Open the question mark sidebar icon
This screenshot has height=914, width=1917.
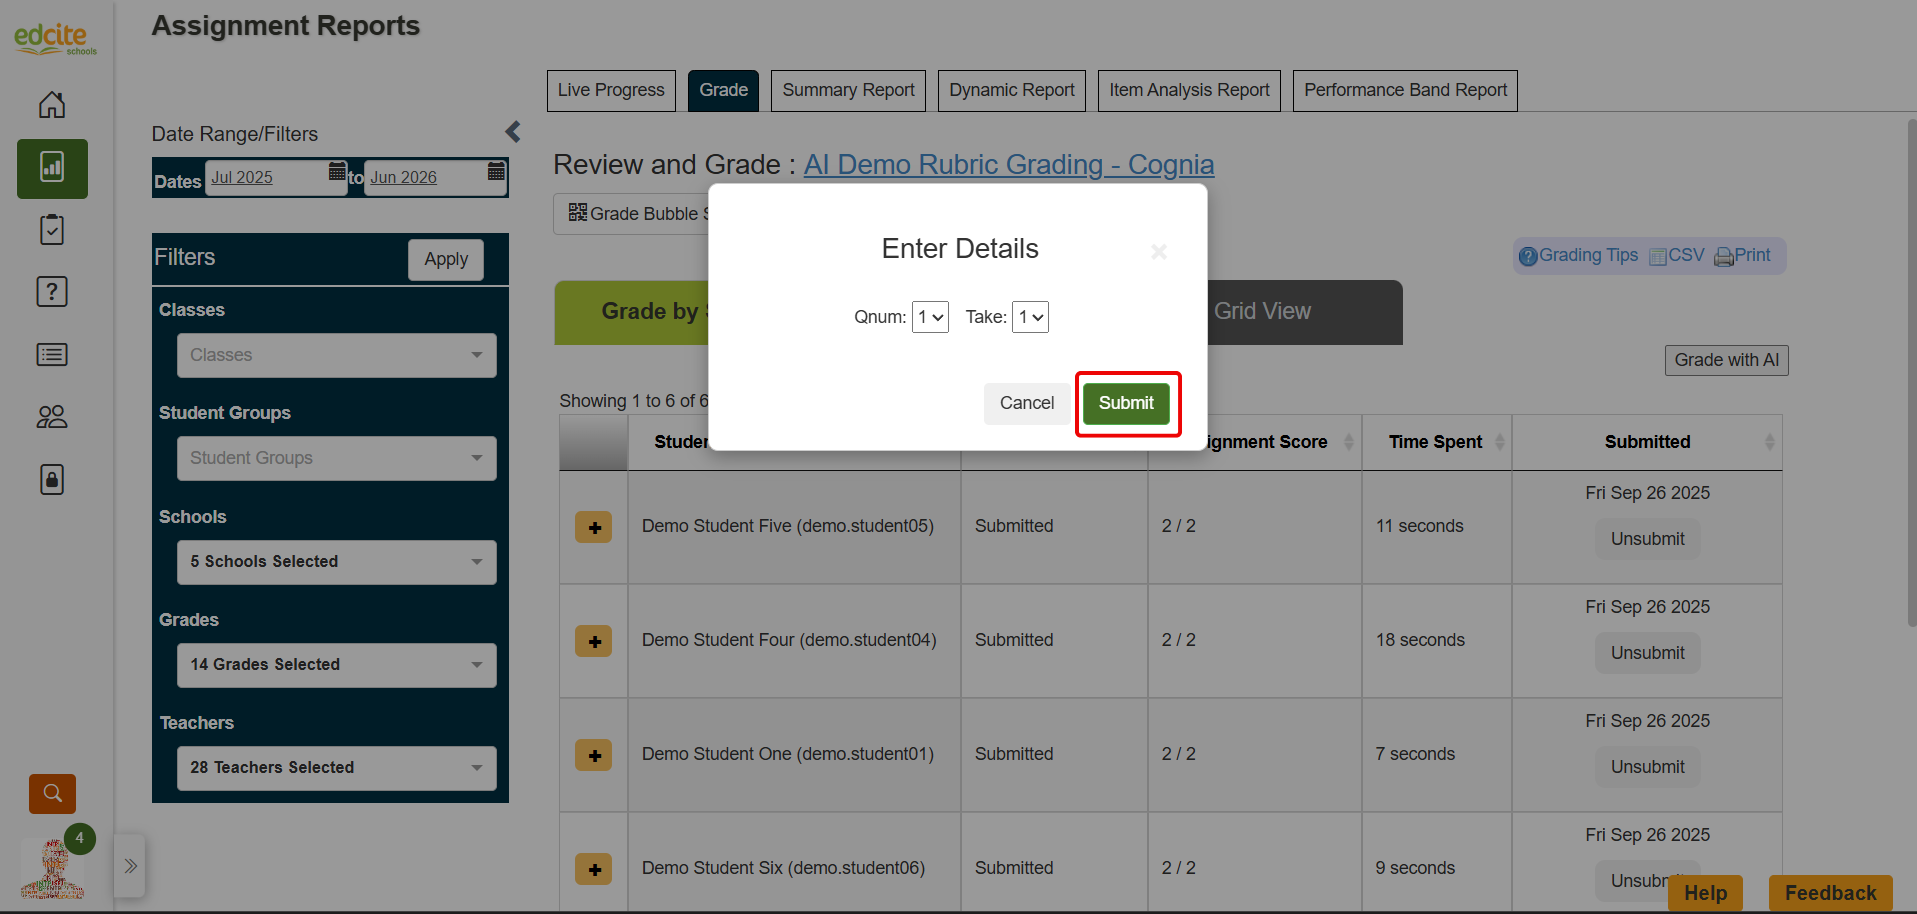pos(52,292)
